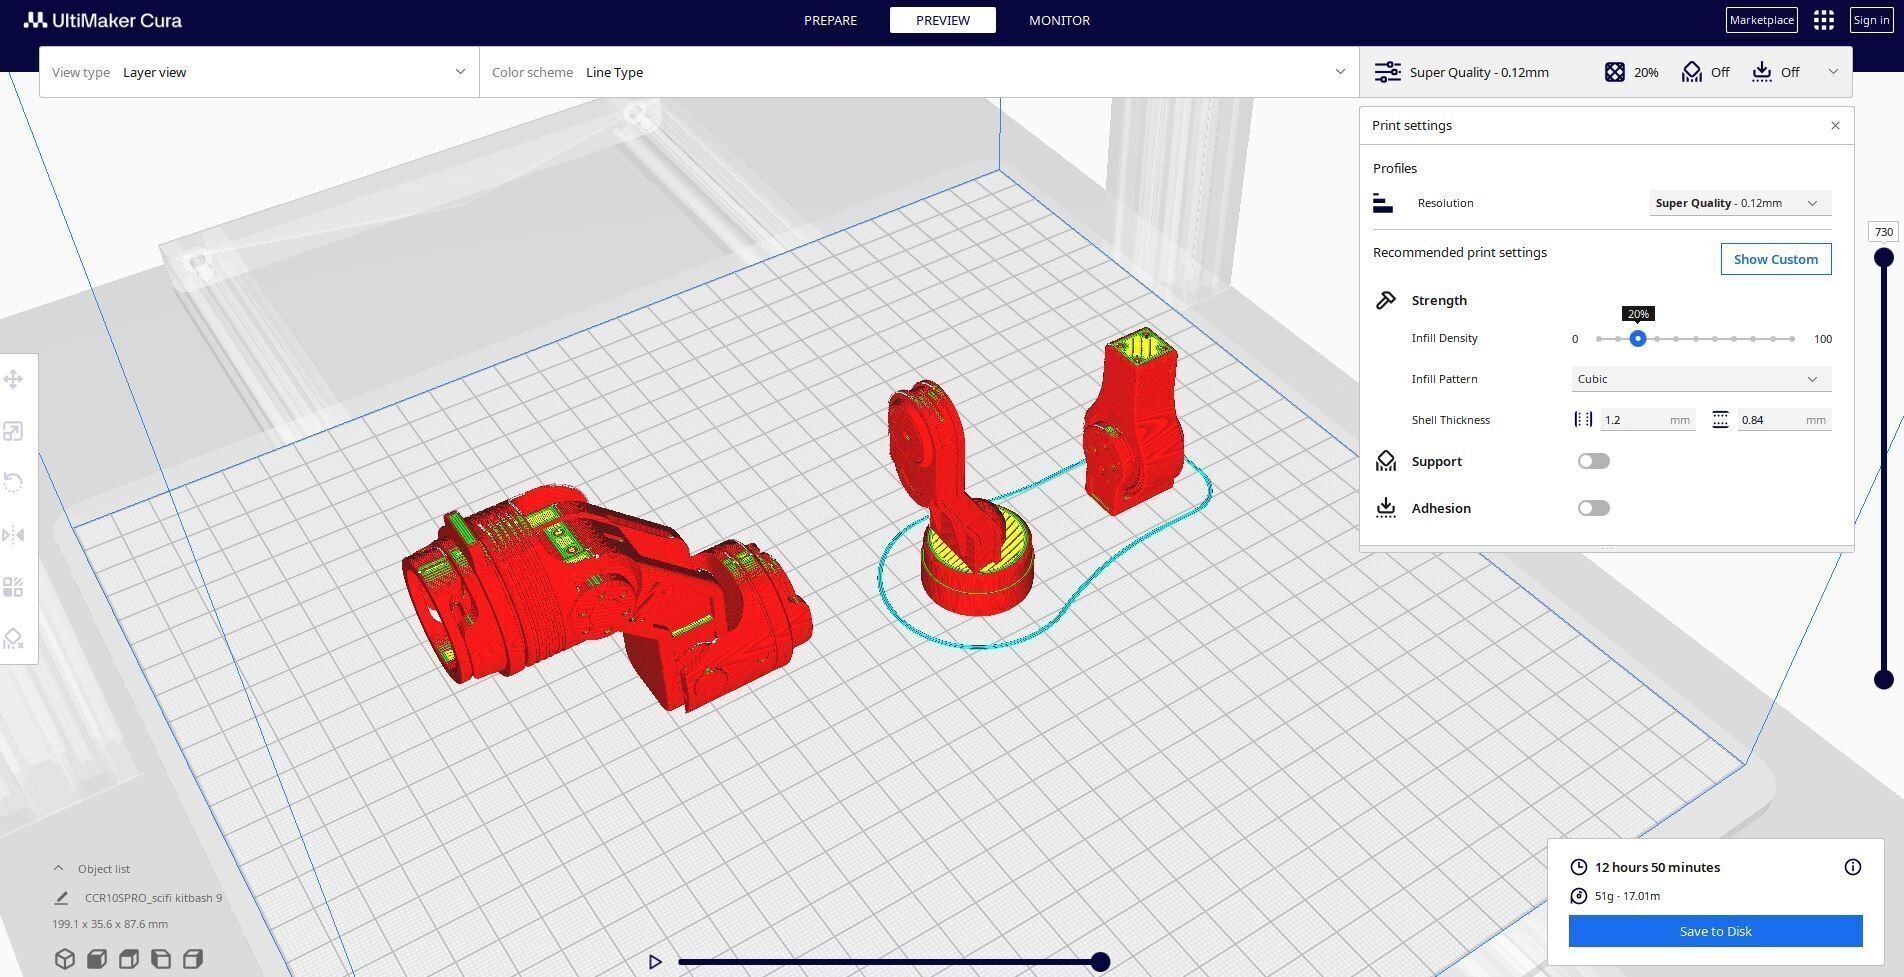Image resolution: width=1904 pixels, height=977 pixels.
Task: Switch to the PREPARE stage
Action: click(x=830, y=20)
